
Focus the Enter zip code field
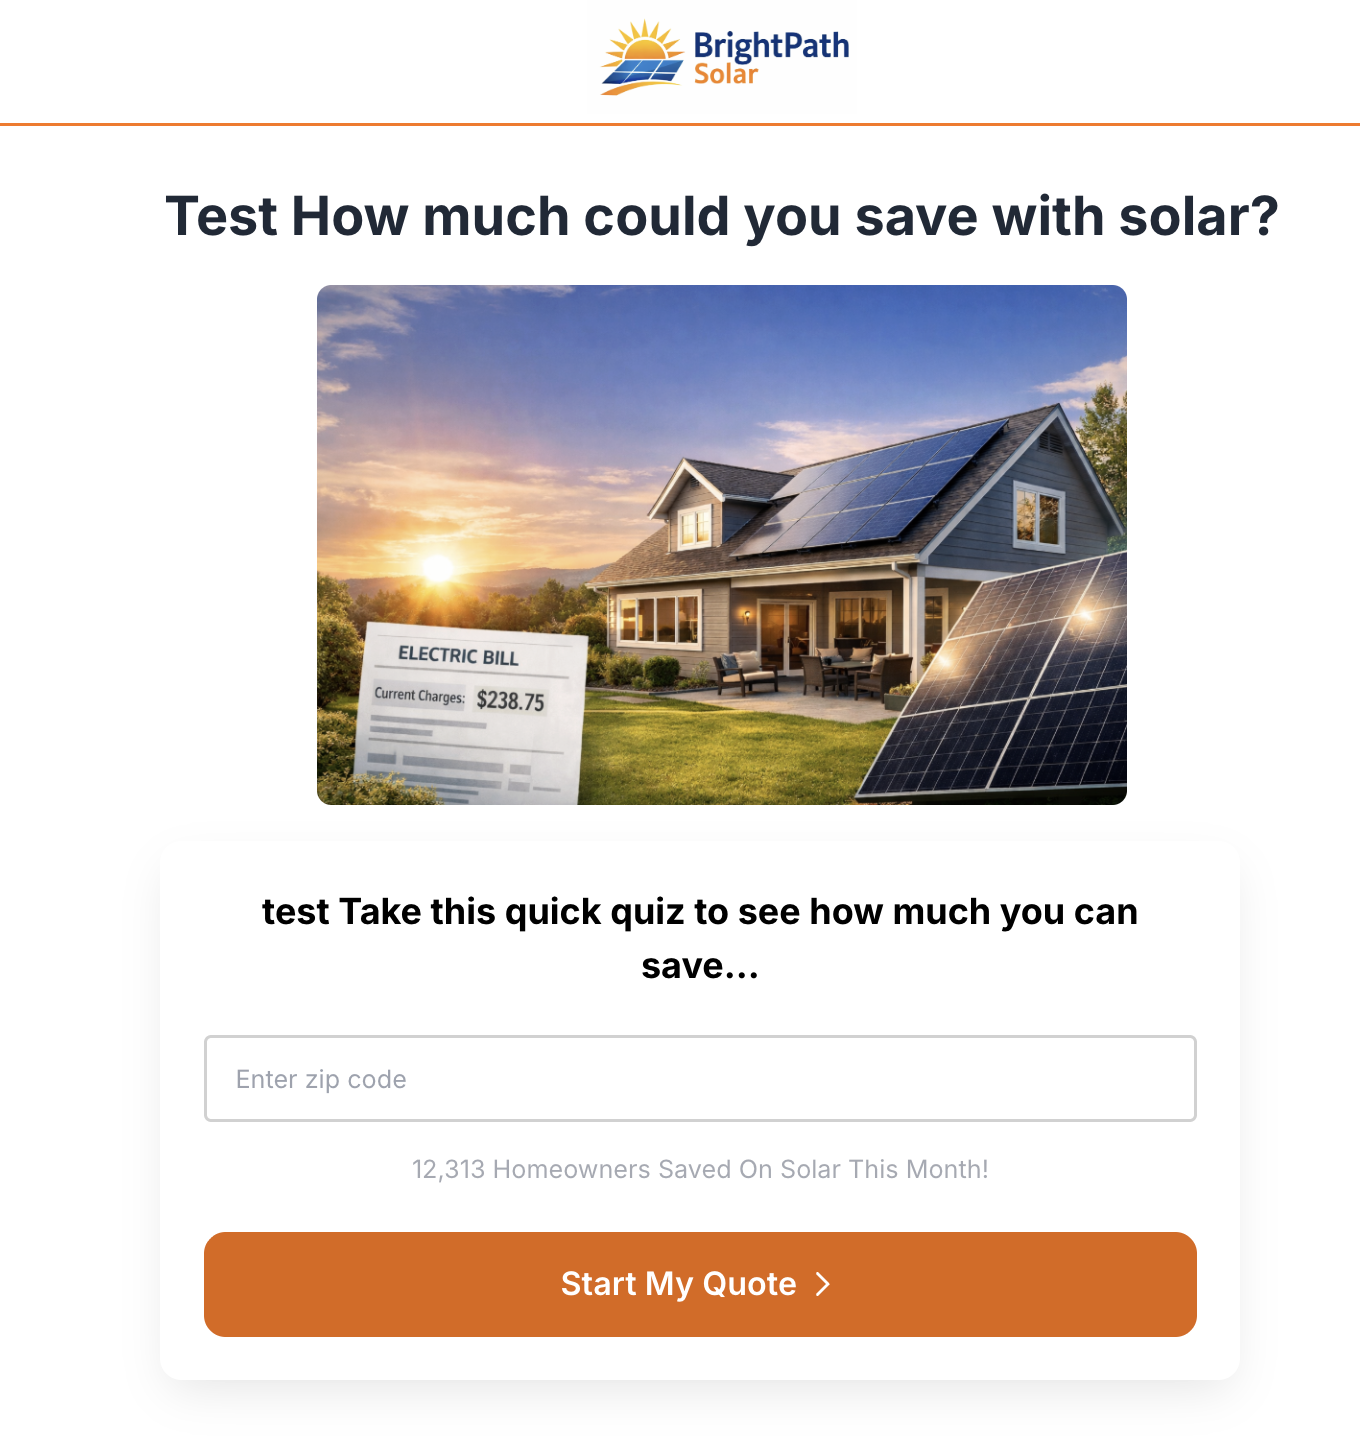pos(700,1078)
